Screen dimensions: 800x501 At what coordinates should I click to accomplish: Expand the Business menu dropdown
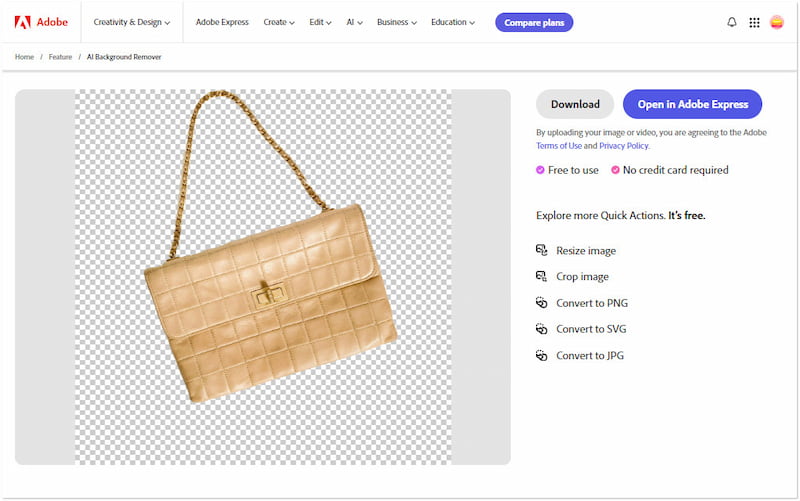click(397, 22)
